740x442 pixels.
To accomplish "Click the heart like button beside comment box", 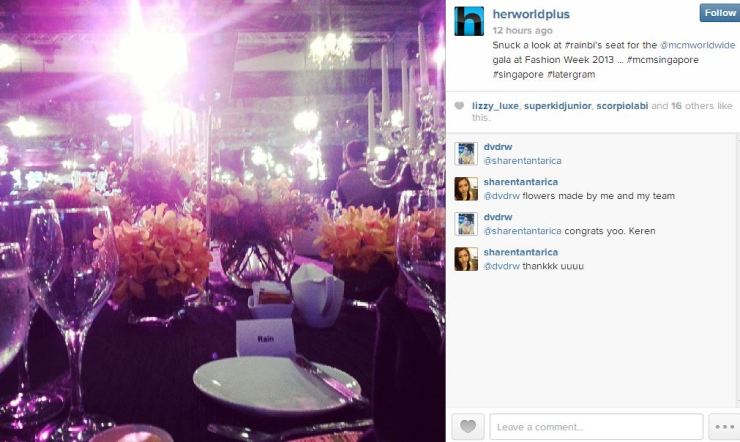I will pyautogui.click(x=468, y=426).
